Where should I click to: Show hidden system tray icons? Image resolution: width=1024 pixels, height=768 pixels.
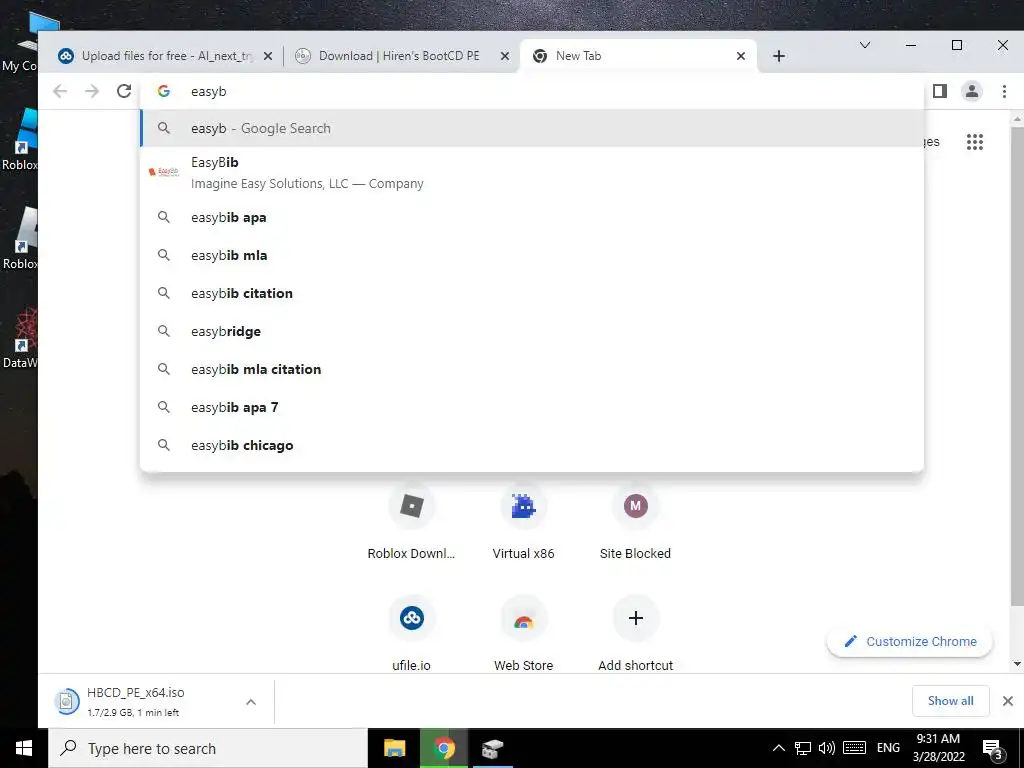[778, 748]
